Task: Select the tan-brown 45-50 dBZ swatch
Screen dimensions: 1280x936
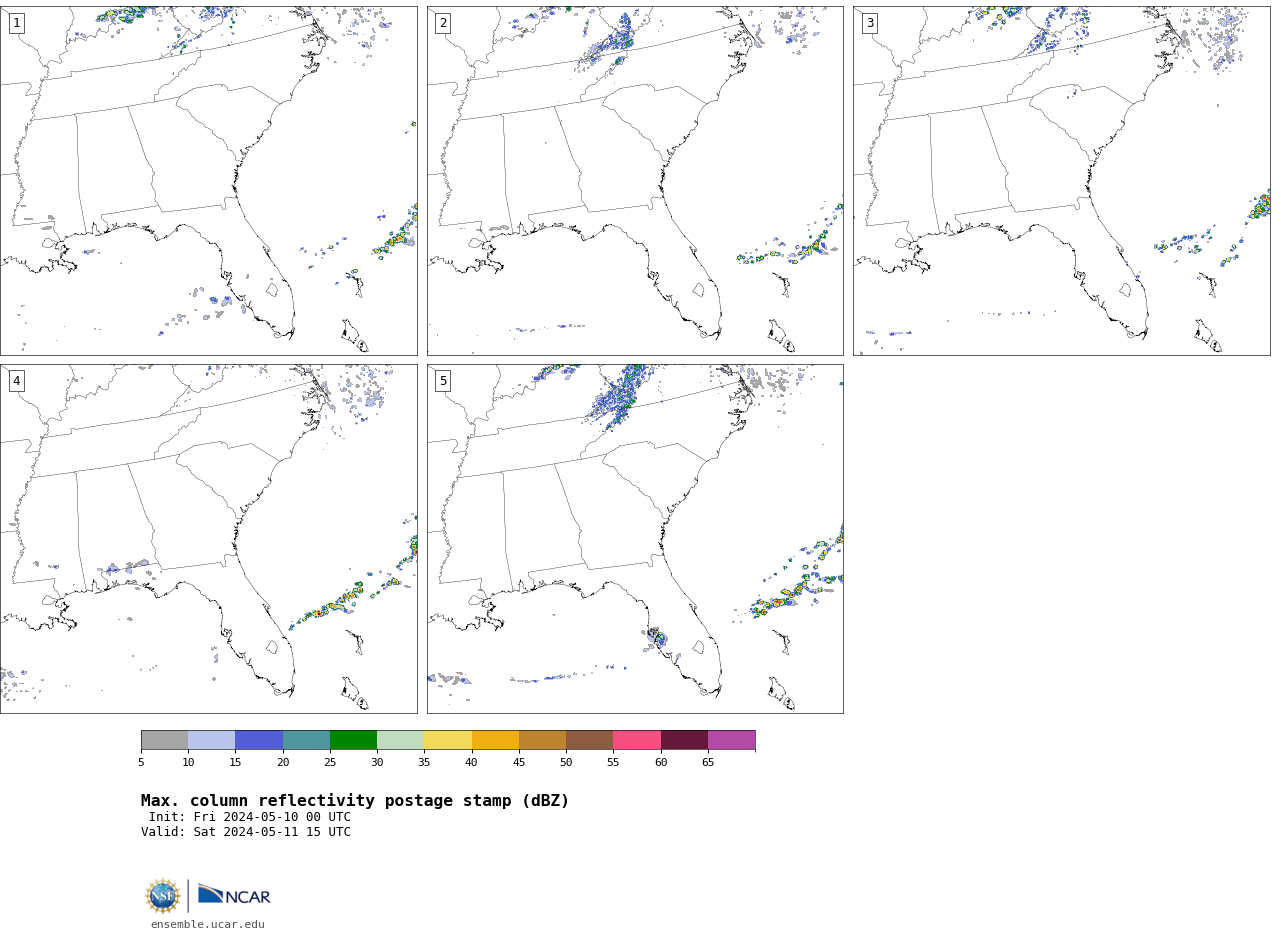Action: pos(542,740)
